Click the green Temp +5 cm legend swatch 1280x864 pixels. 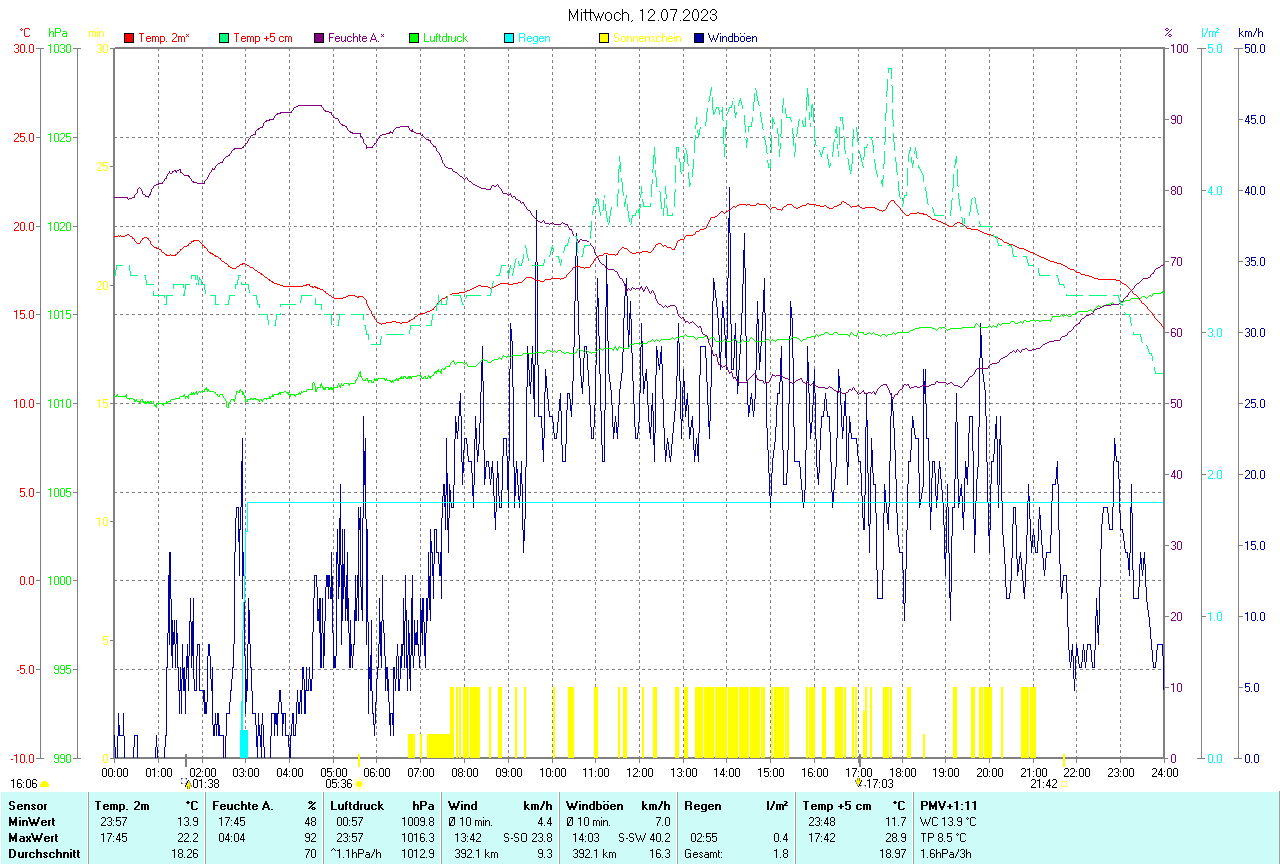(224, 38)
